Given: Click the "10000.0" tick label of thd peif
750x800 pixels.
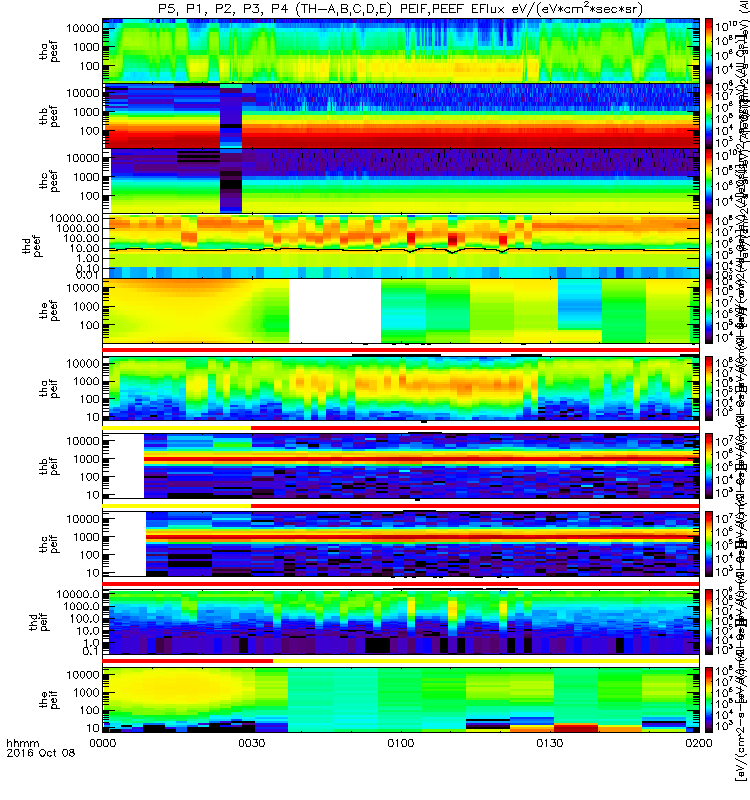Looking at the screenshot, I should [x=78, y=594].
